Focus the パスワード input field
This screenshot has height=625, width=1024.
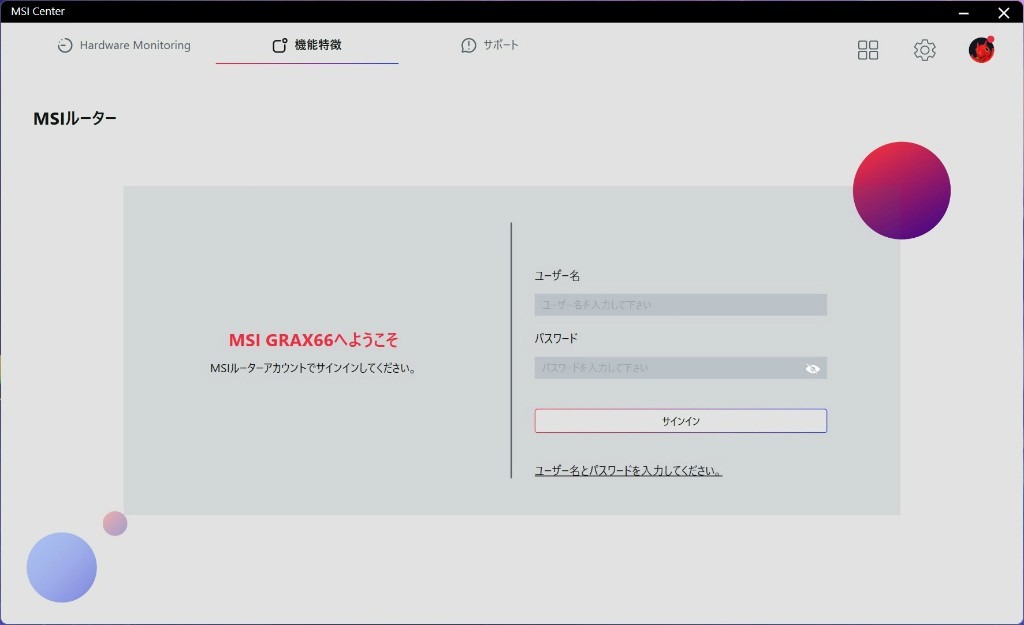tap(668, 369)
